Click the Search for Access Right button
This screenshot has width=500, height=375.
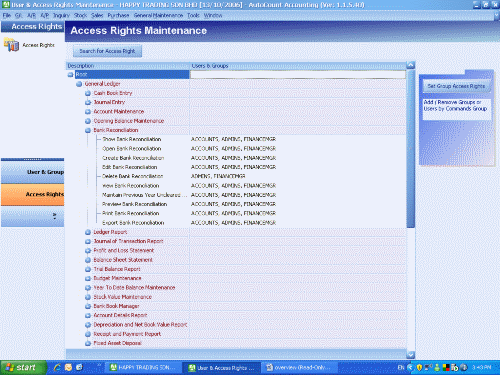(107, 51)
